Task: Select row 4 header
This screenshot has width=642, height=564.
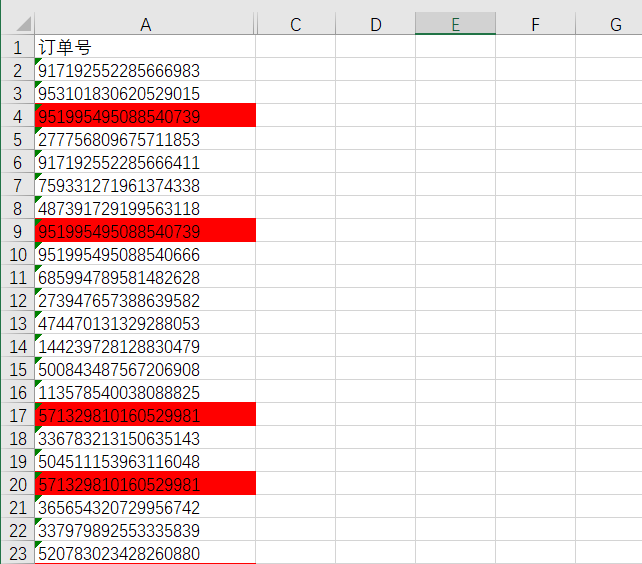Action: [x=18, y=116]
